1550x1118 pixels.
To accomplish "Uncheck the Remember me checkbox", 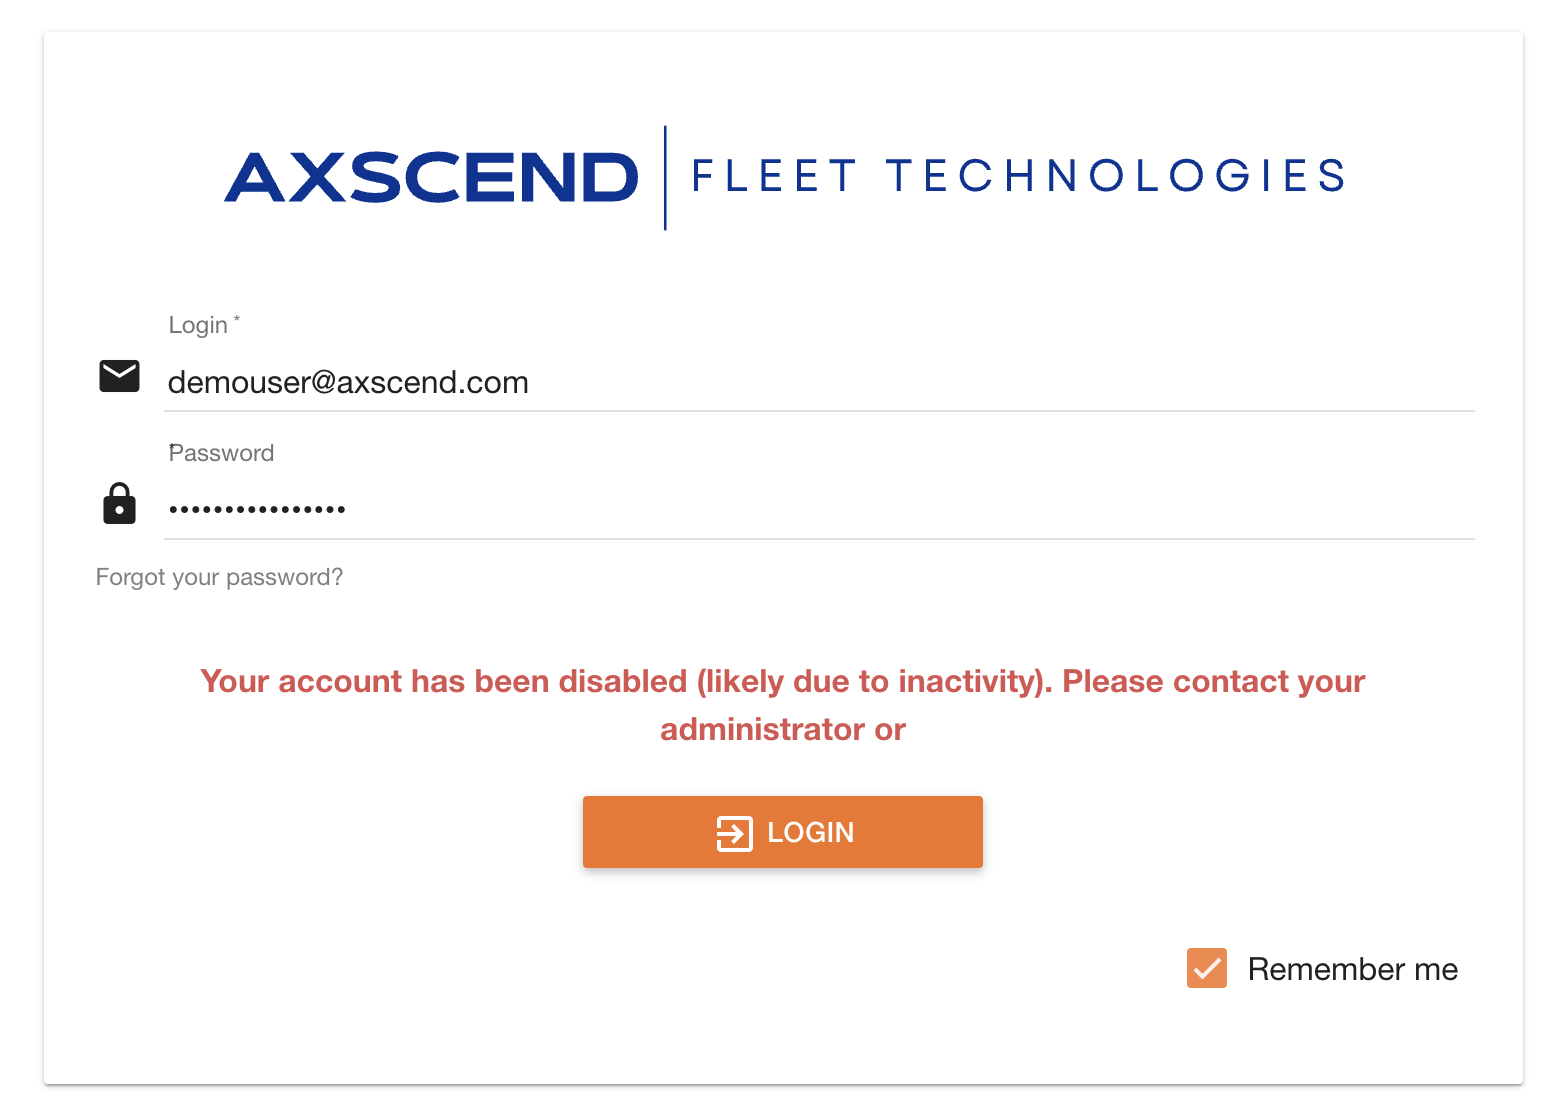I will click(1206, 968).
